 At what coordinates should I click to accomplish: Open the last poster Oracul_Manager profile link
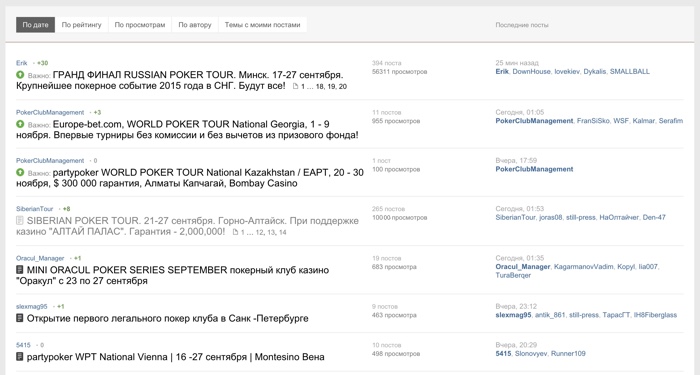(523, 267)
